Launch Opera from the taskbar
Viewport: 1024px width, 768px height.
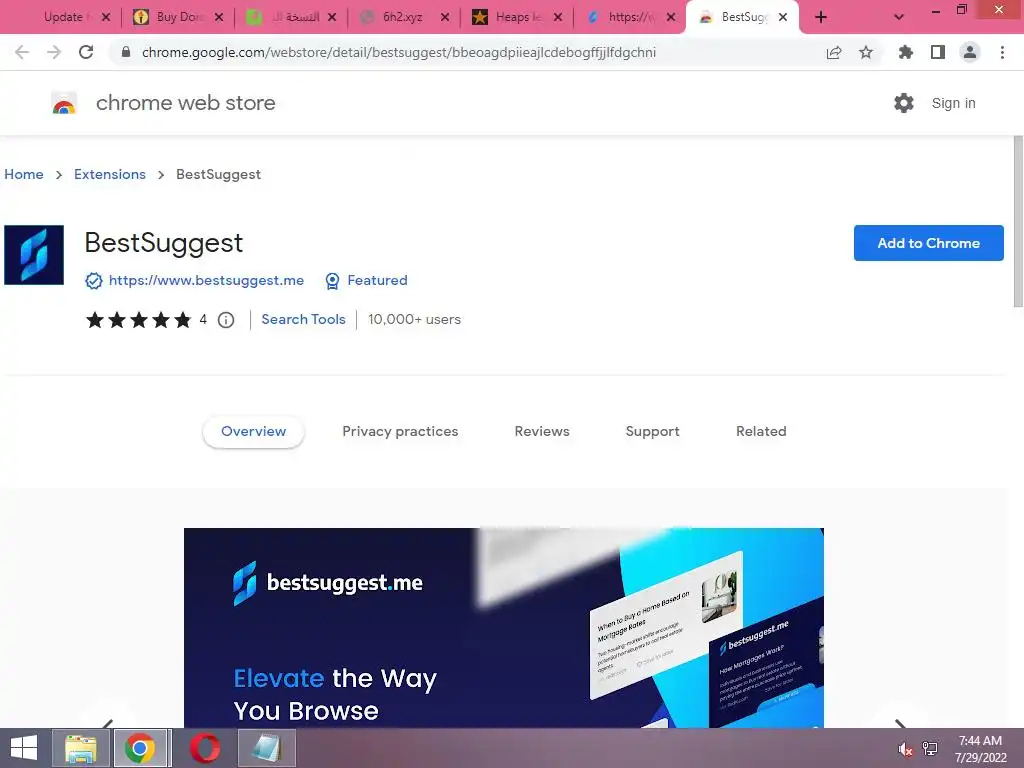point(204,748)
